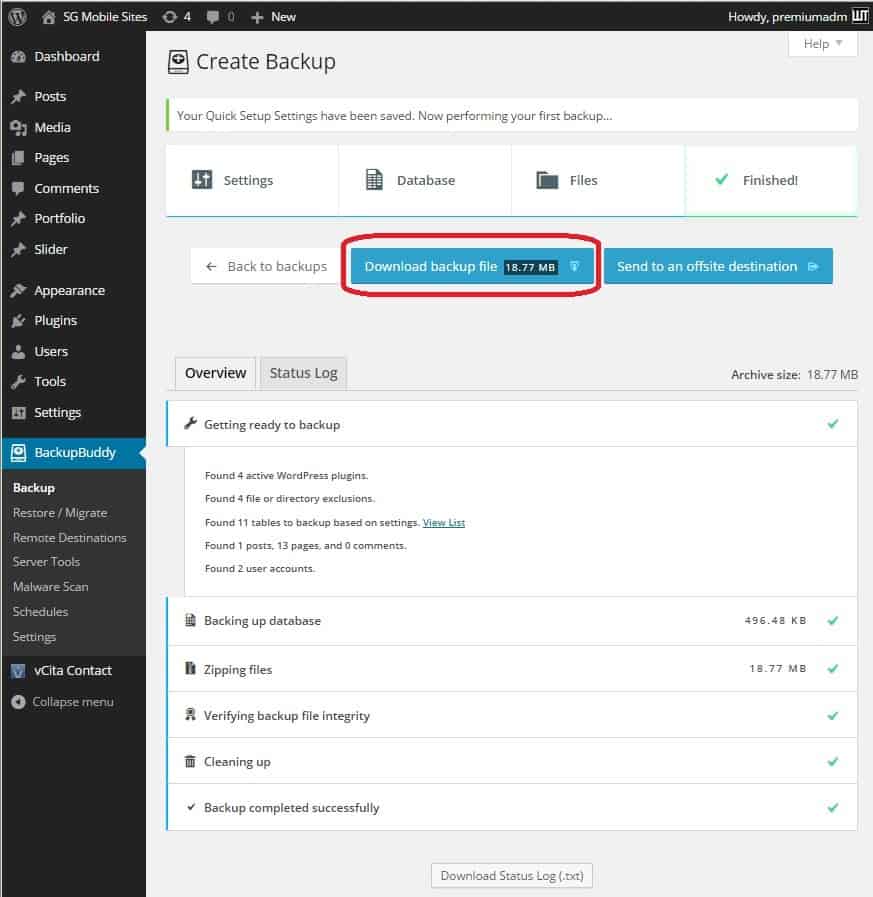This screenshot has height=897, width=873.
Task: Open Remote Destinations submenu item
Action: coord(70,538)
